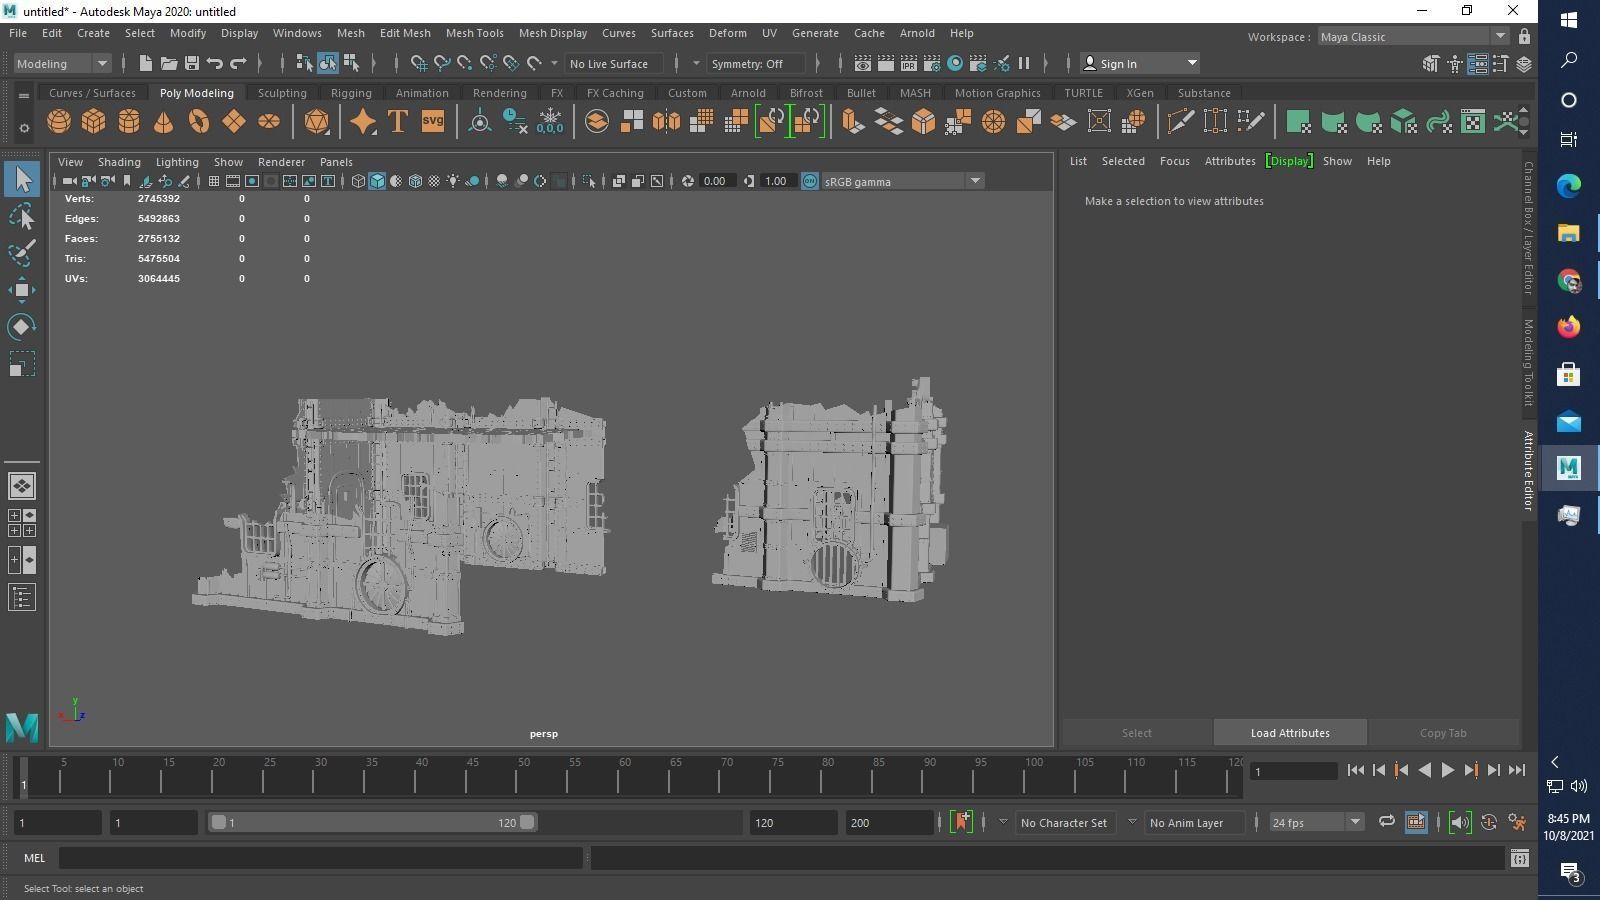Toggle viewport wireframe display cube
The width and height of the screenshot is (1600, 900).
point(358,181)
